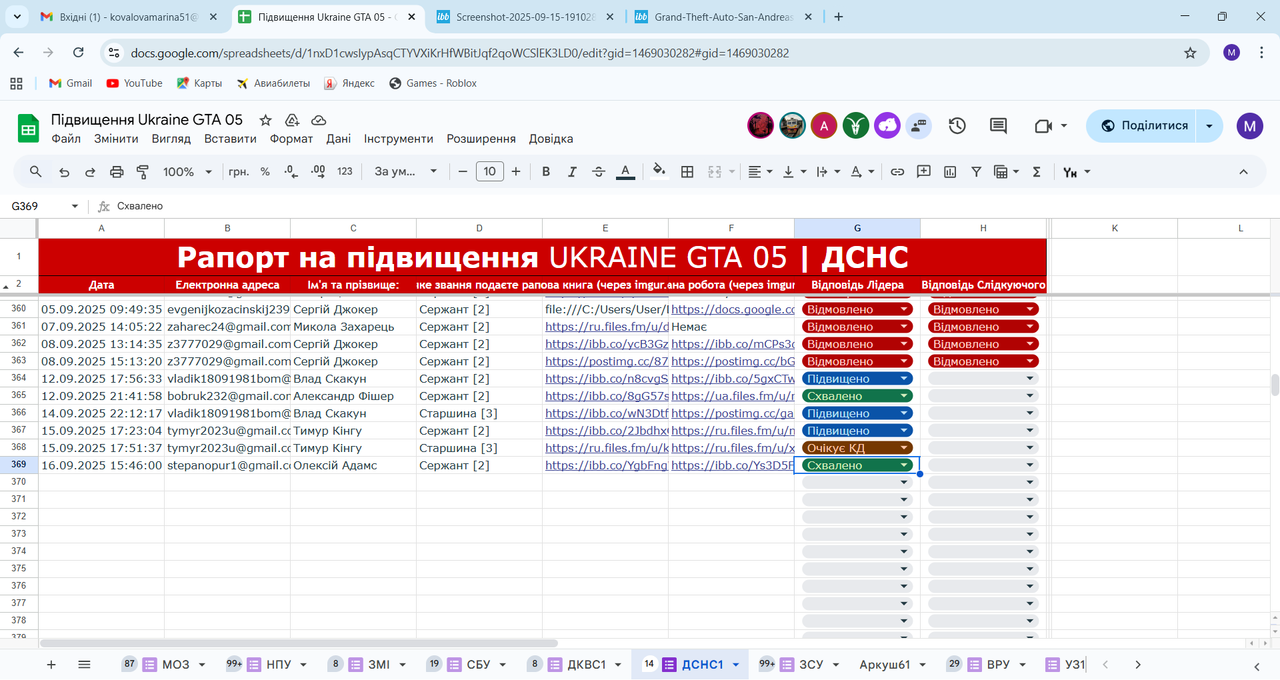Open horizontal align dropdown

coord(760,172)
